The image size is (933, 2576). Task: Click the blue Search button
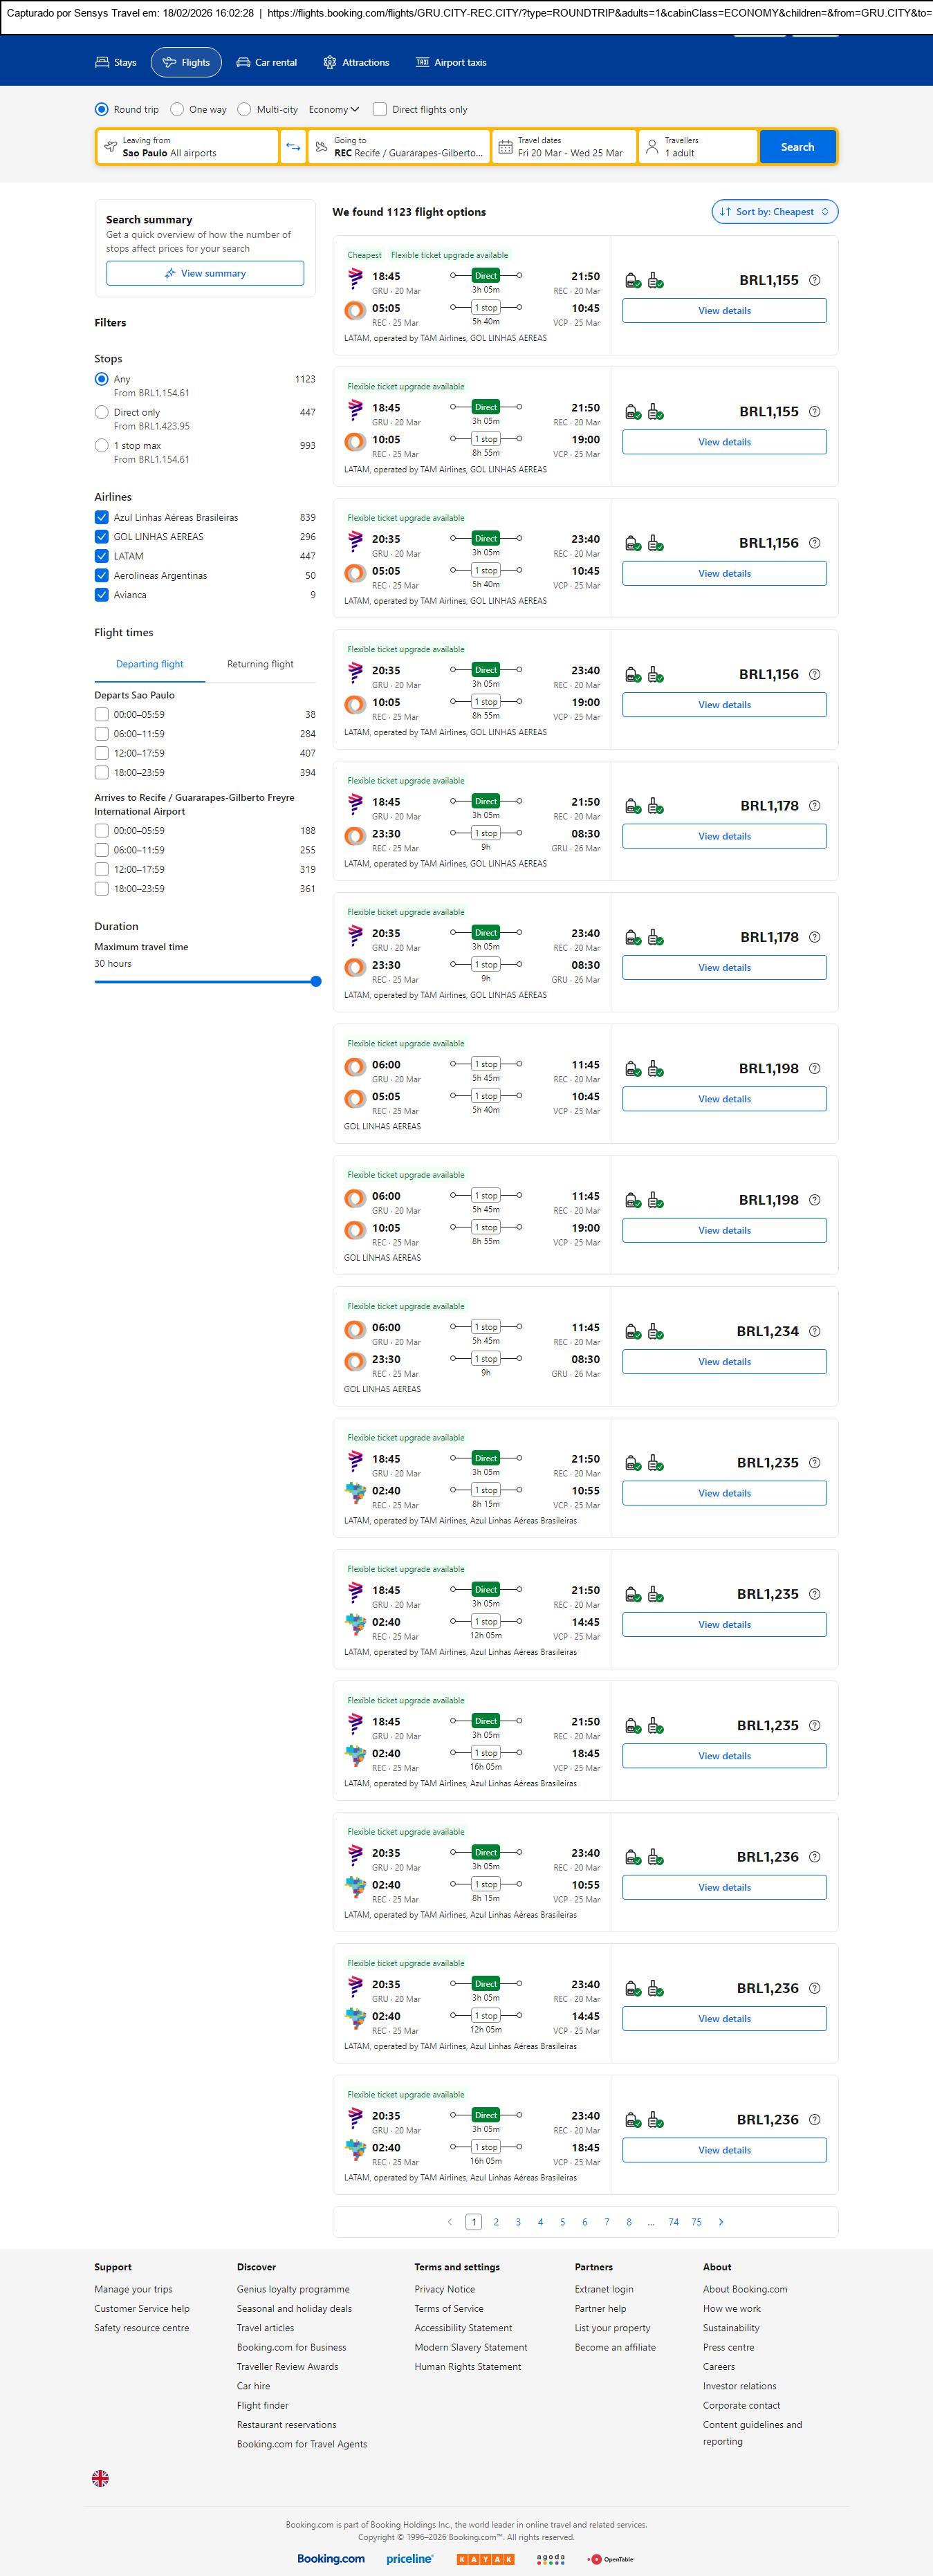coord(797,147)
